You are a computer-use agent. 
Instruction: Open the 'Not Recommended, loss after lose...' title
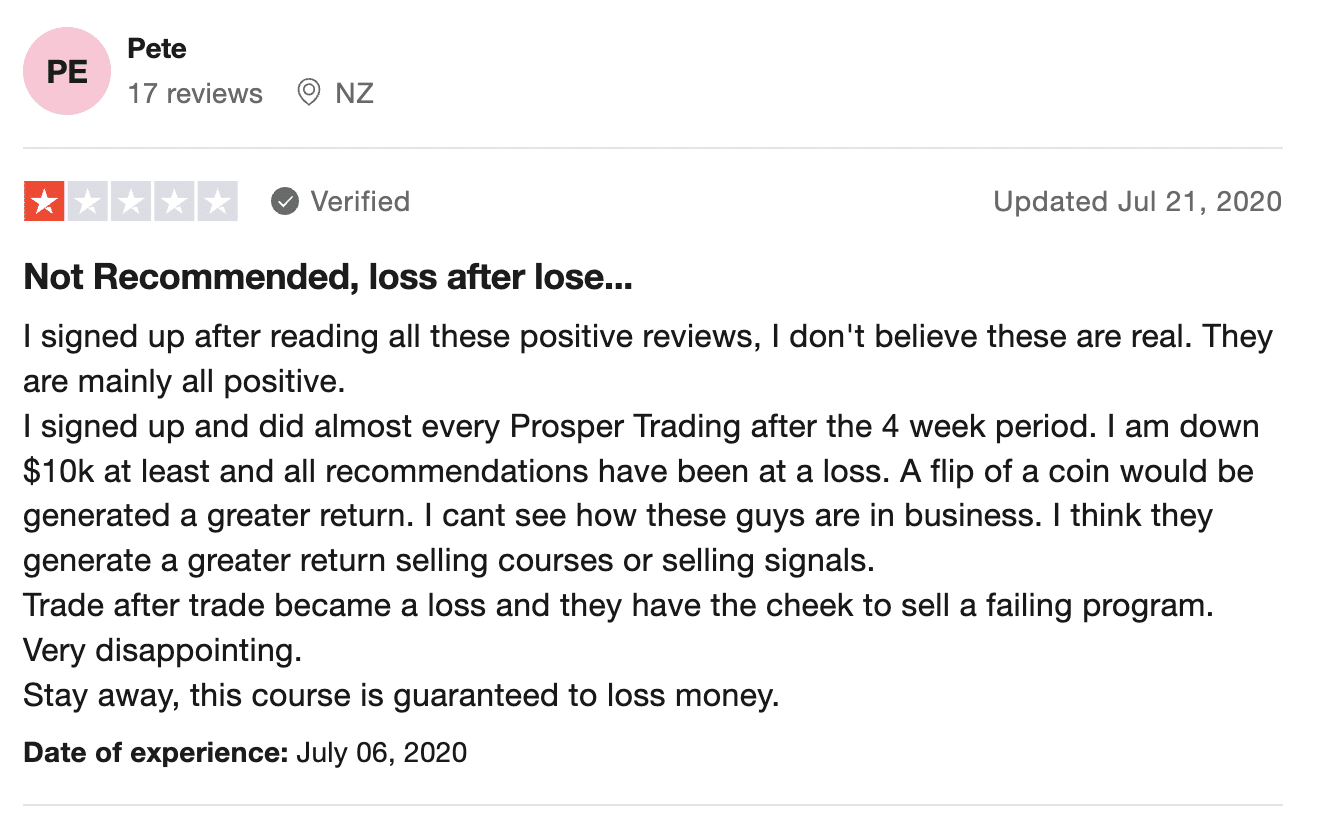(328, 278)
